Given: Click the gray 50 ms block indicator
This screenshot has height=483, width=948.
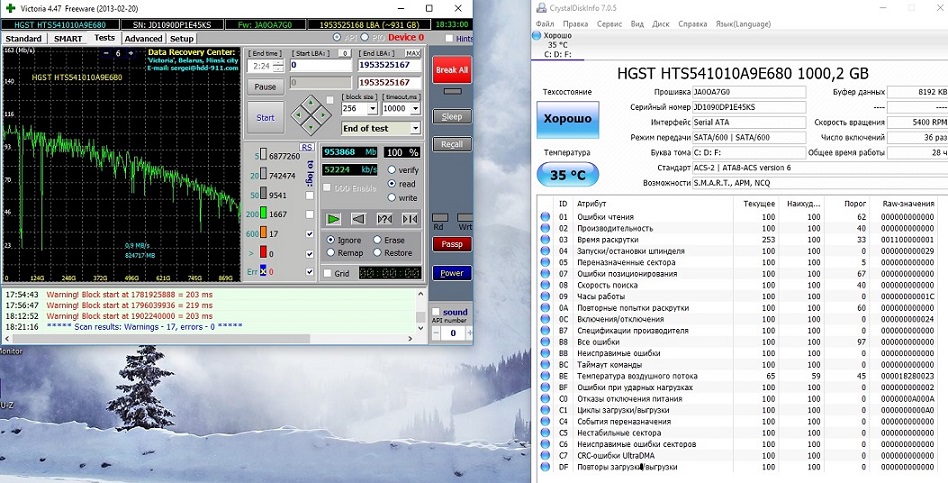Looking at the screenshot, I should [264, 195].
